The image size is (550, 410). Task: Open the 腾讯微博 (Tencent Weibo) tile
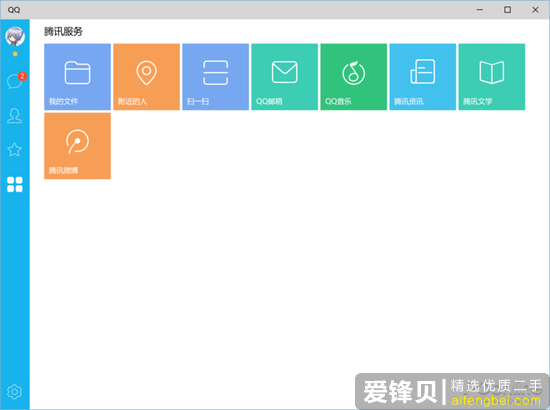78,146
